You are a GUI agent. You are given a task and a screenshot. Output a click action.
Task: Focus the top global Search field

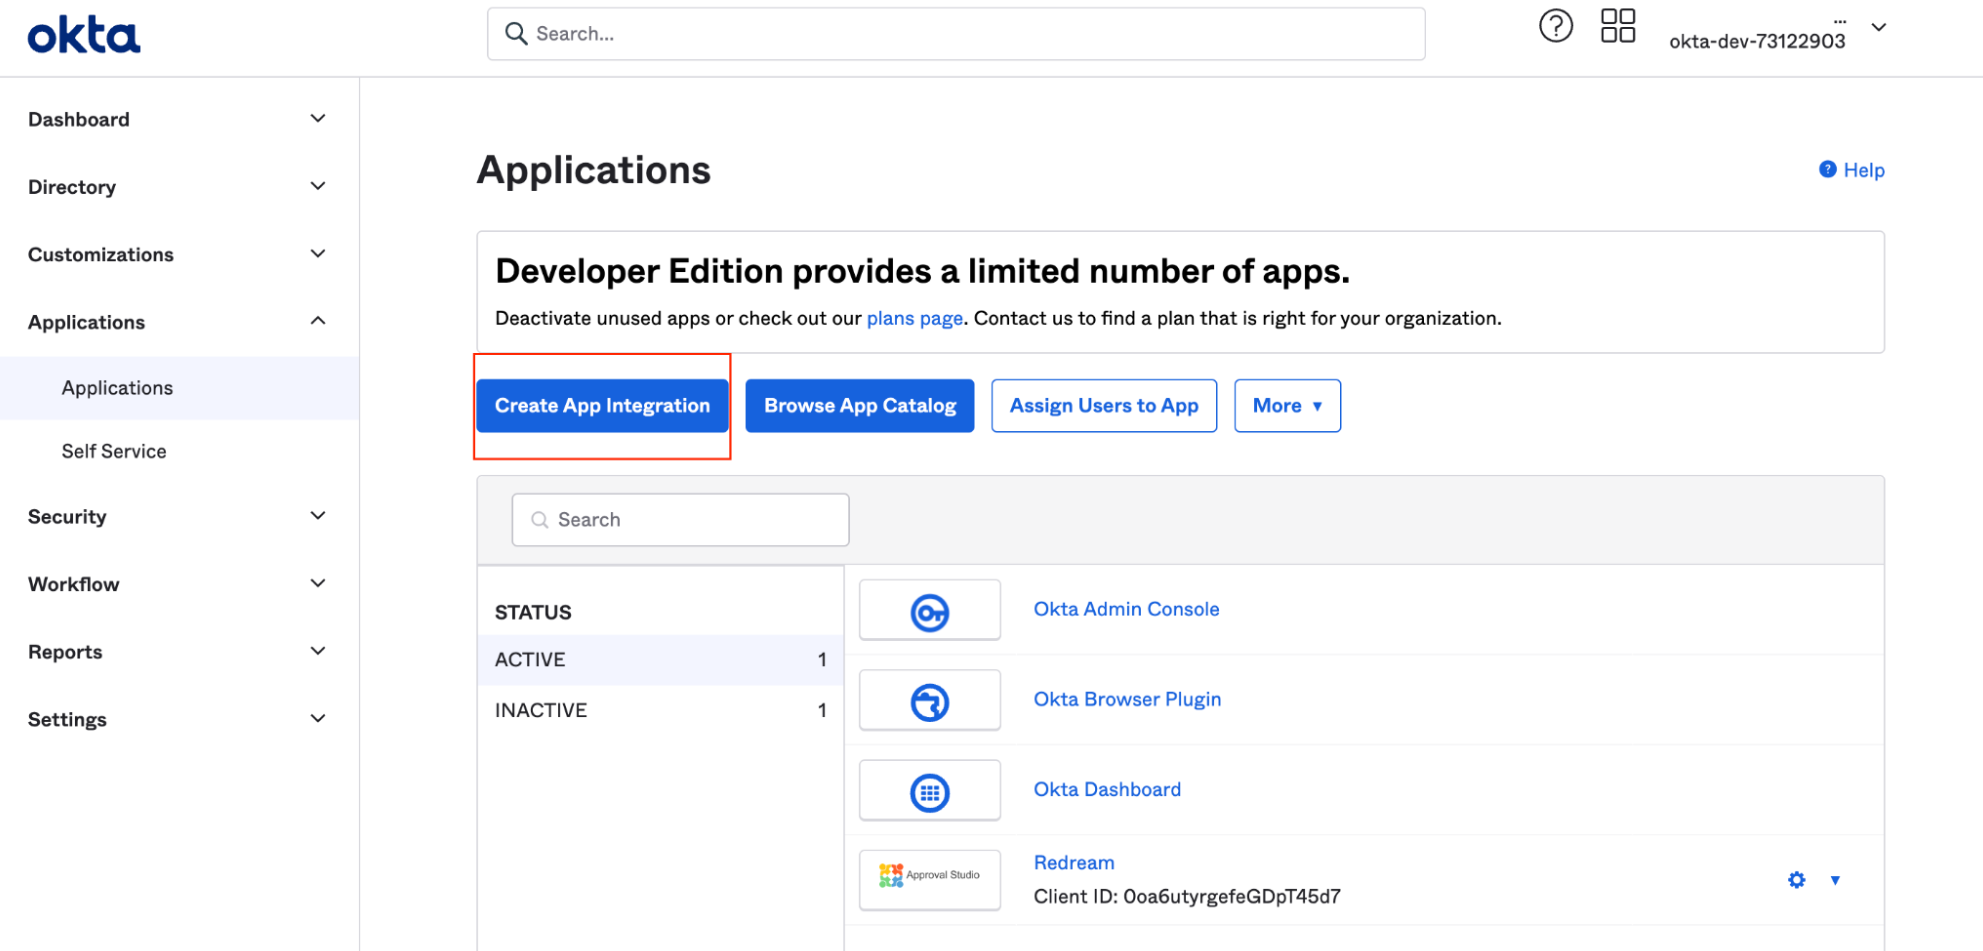click(956, 34)
